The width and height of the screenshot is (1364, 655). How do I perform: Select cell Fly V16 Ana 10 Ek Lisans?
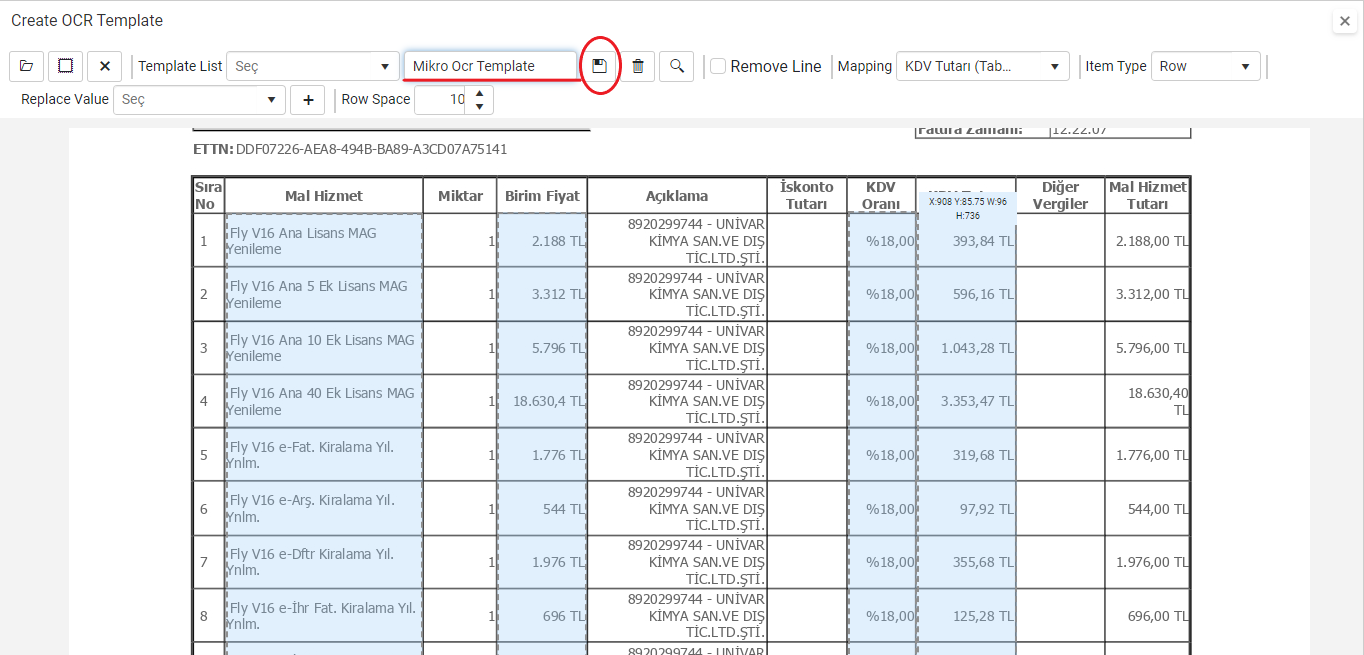[x=324, y=348]
